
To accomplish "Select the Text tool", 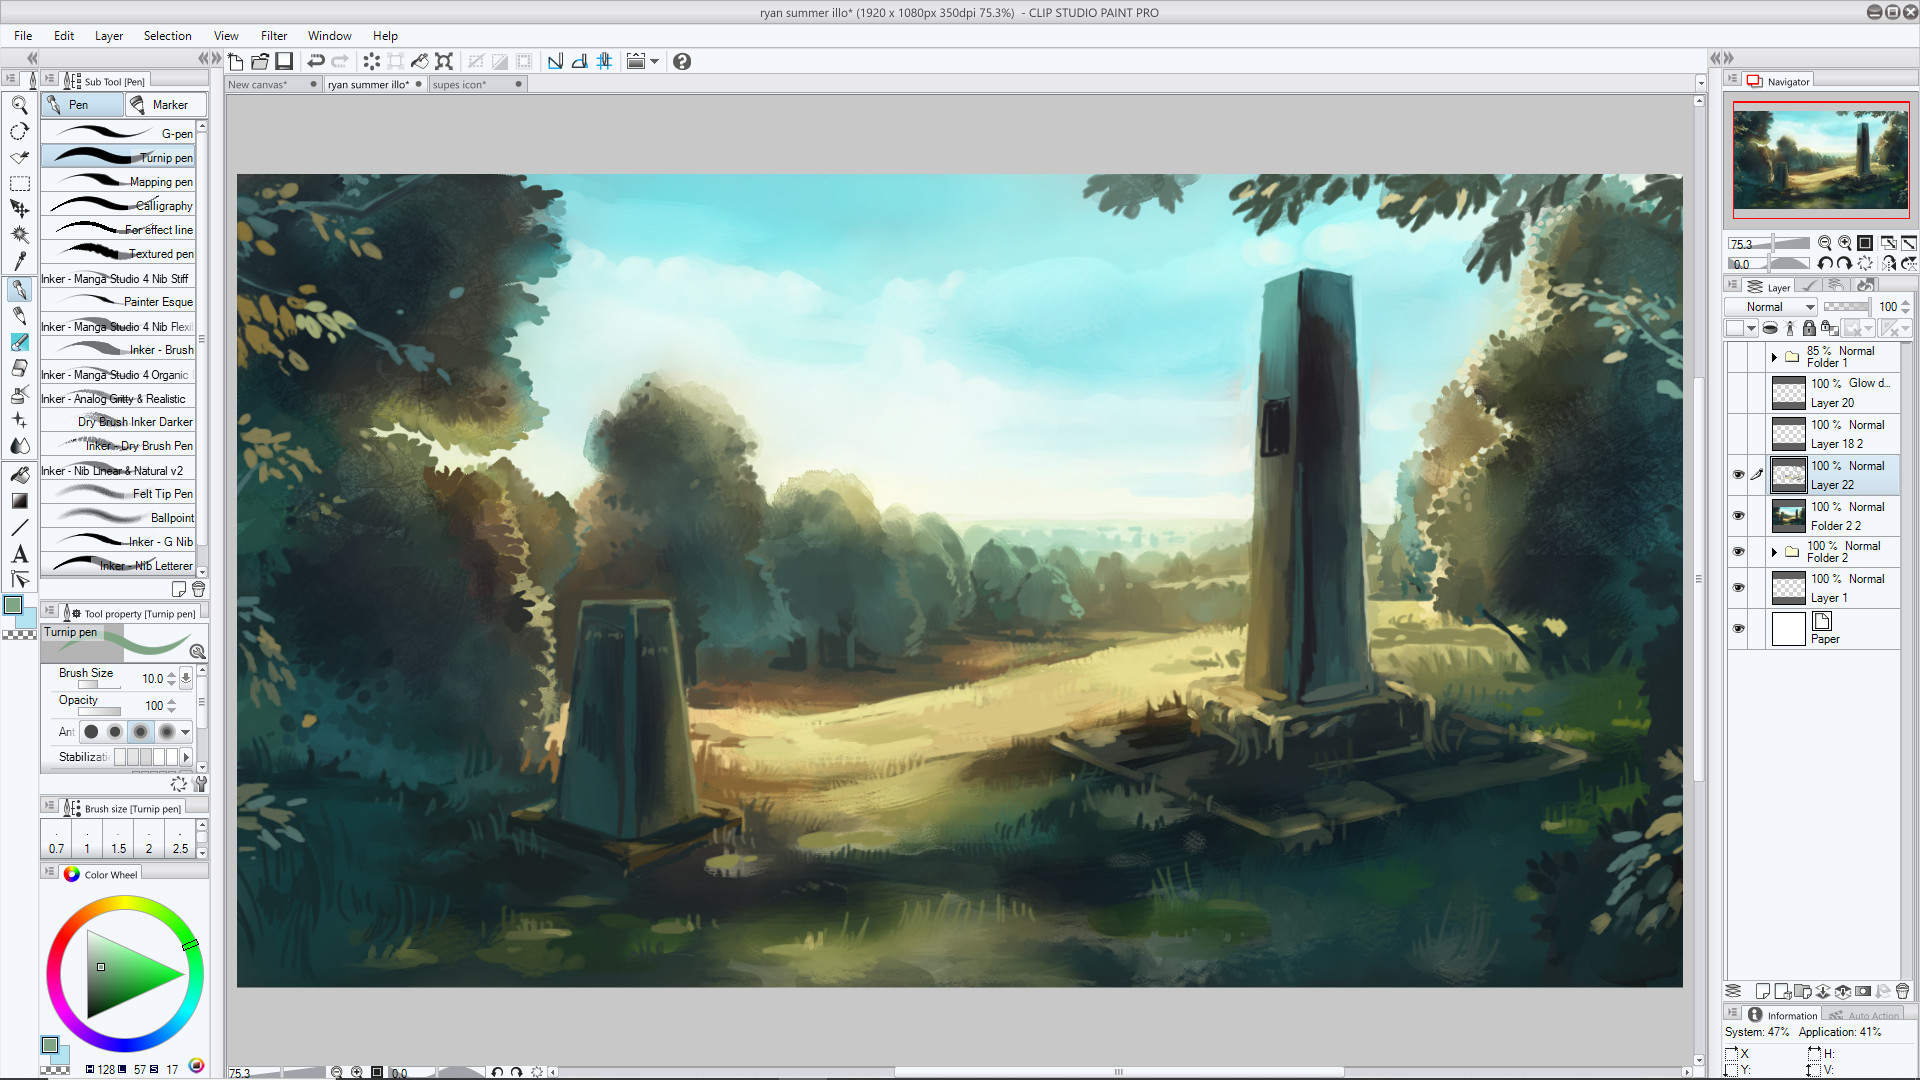I will pos(19,554).
